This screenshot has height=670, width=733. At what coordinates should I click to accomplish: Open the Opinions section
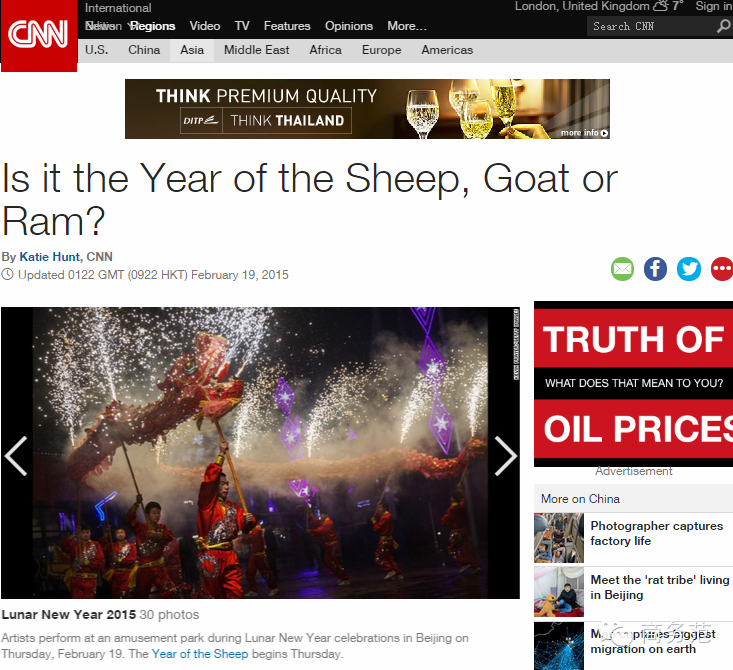[x=349, y=26]
